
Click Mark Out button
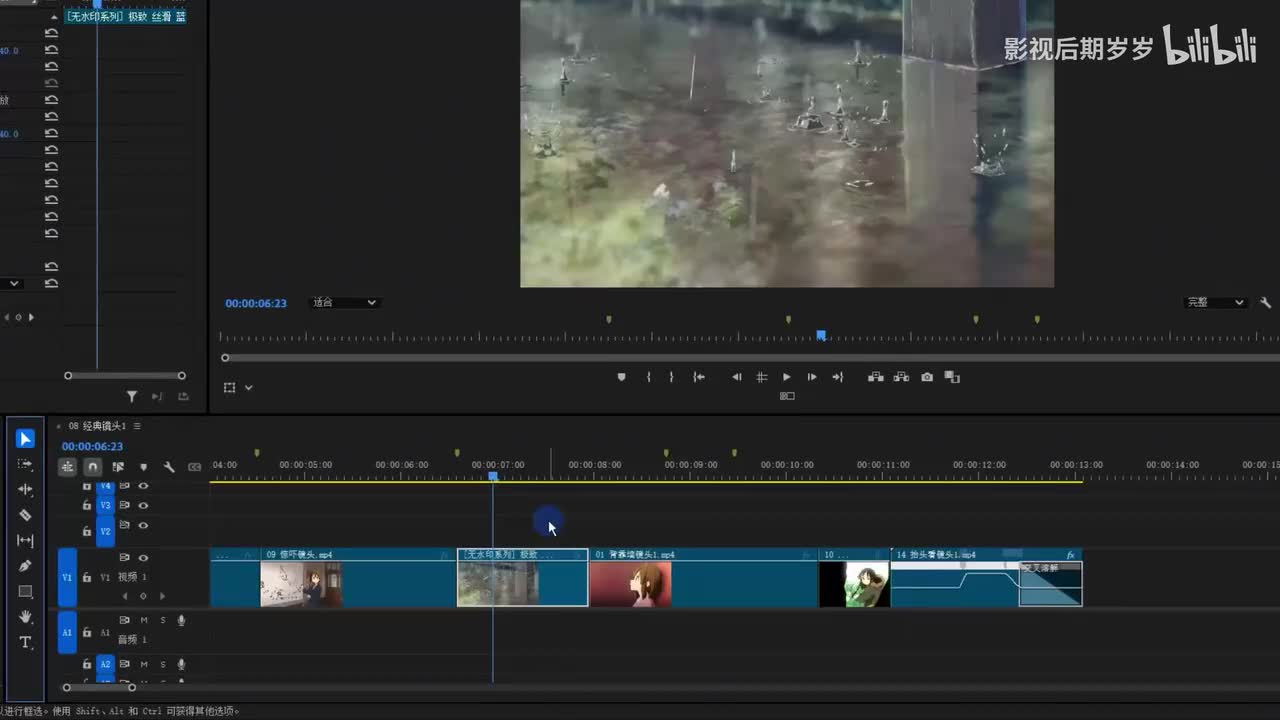tap(671, 377)
